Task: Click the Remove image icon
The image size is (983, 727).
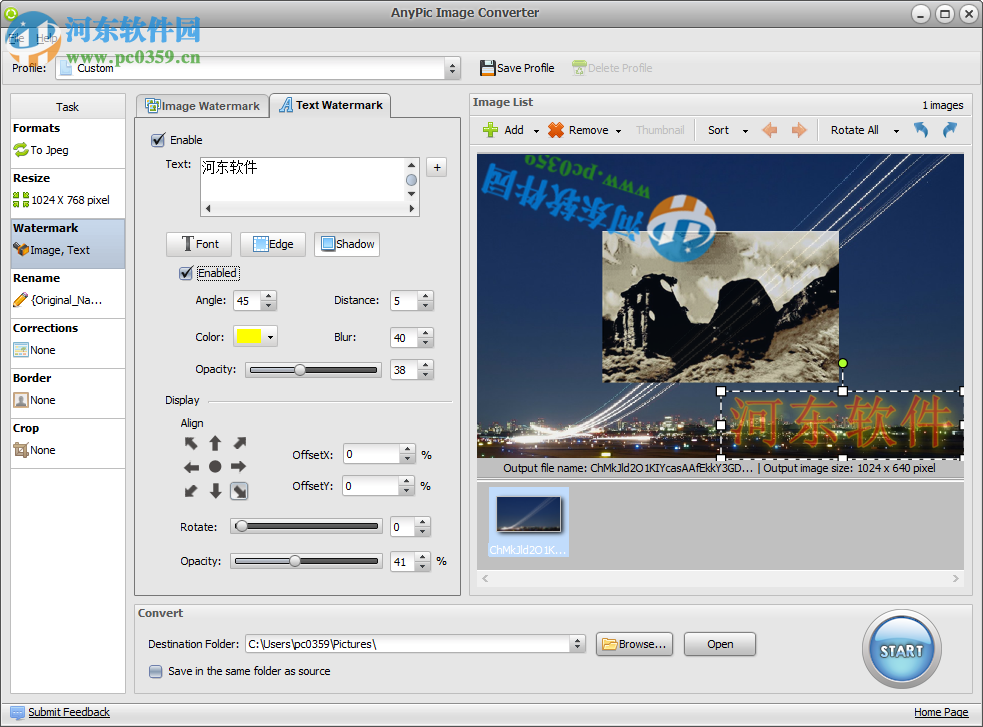Action: (x=556, y=130)
